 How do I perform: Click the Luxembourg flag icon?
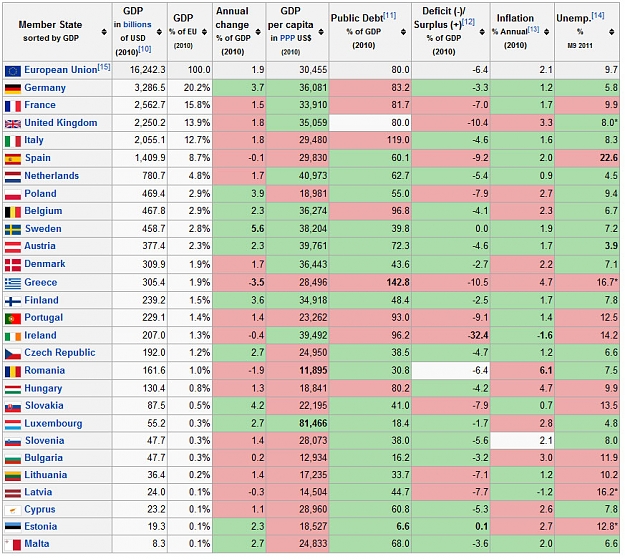(x=13, y=424)
